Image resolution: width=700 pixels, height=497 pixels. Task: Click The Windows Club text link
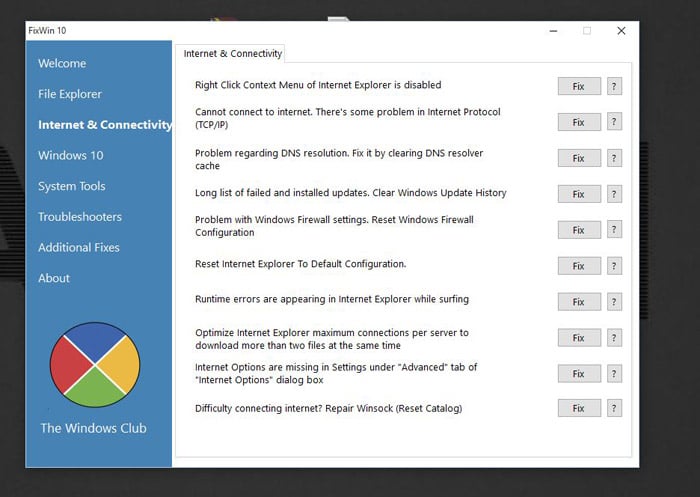93,428
